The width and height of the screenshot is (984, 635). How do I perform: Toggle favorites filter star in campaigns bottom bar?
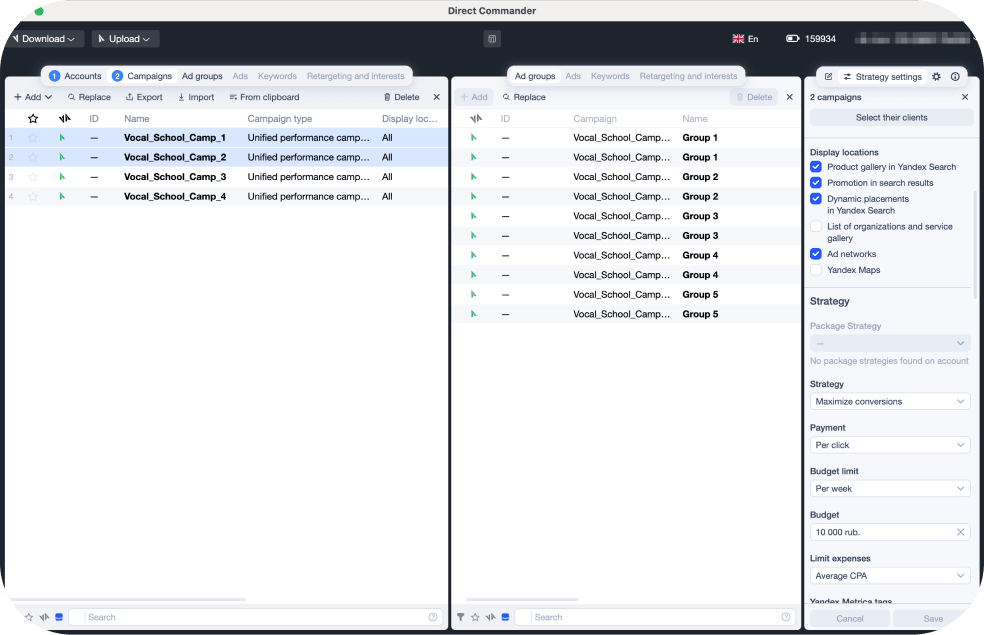[x=29, y=617]
